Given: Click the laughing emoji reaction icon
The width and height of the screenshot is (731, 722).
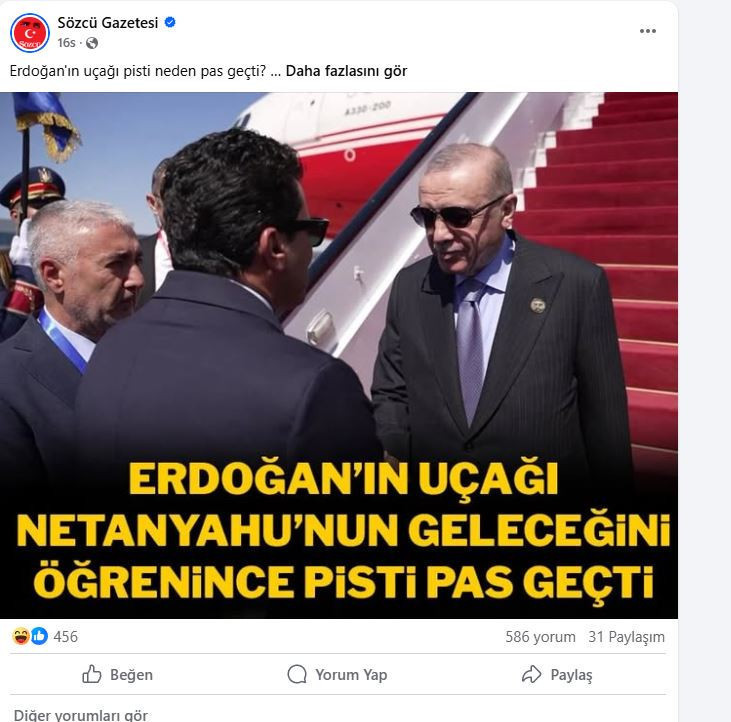Looking at the screenshot, I should tap(21, 636).
